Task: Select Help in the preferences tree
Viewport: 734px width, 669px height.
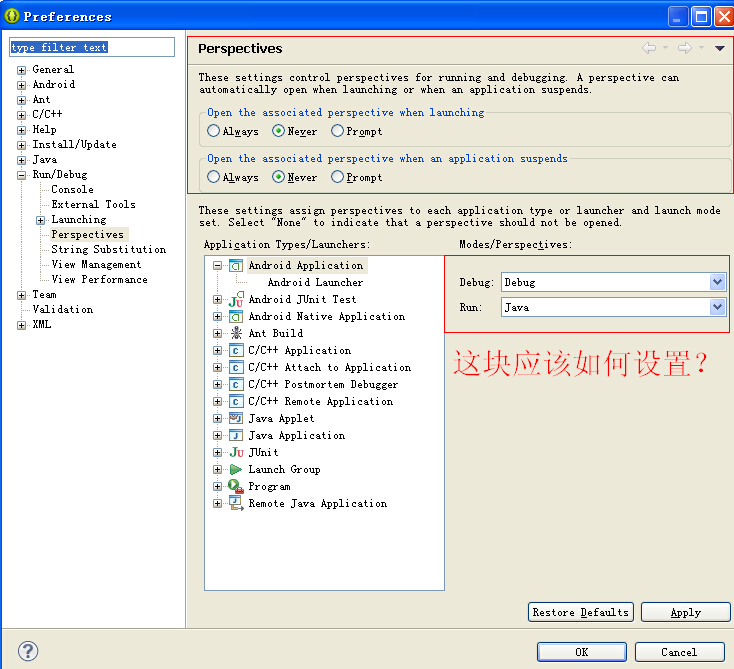Action: [44, 130]
